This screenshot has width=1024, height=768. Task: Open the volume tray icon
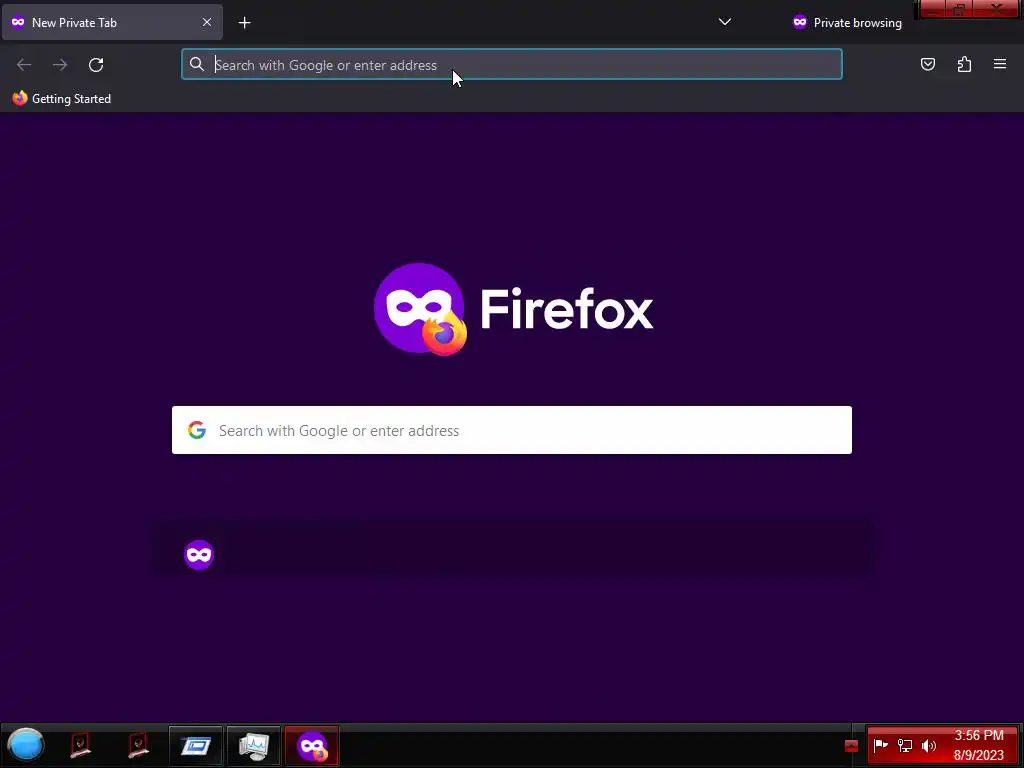pos(929,745)
